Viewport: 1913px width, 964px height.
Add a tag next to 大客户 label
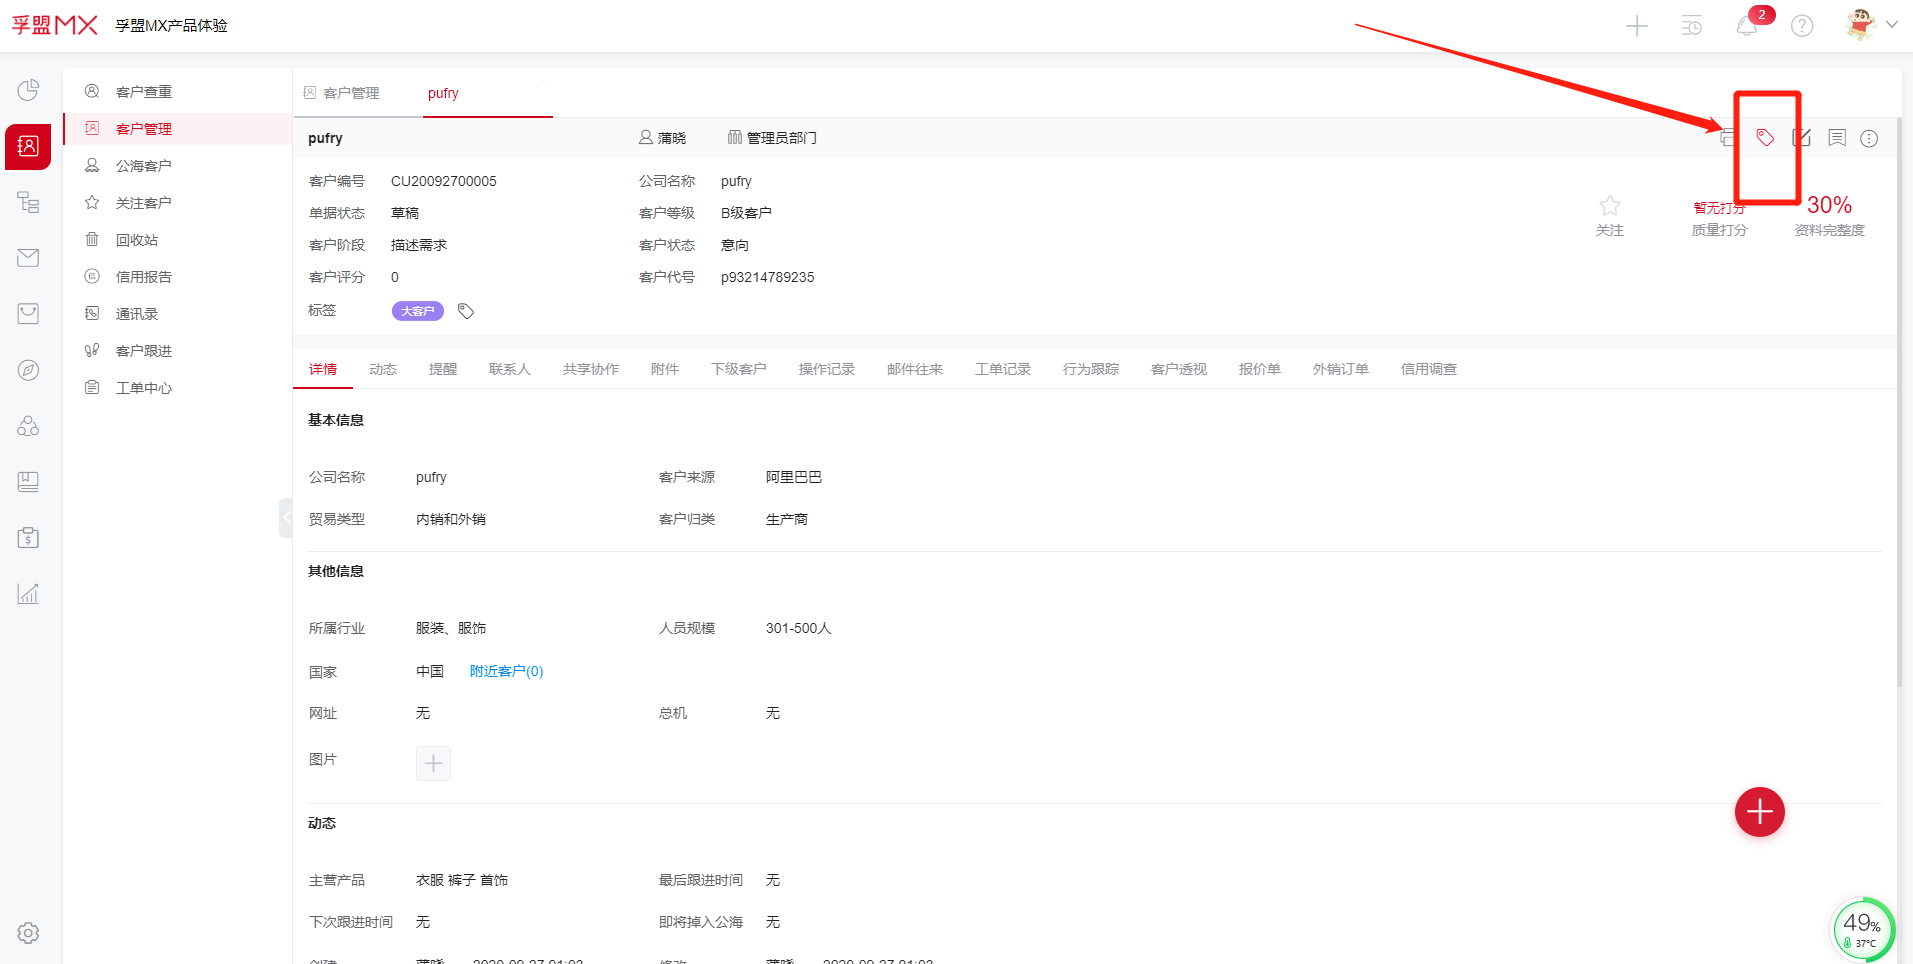pyautogui.click(x=466, y=311)
